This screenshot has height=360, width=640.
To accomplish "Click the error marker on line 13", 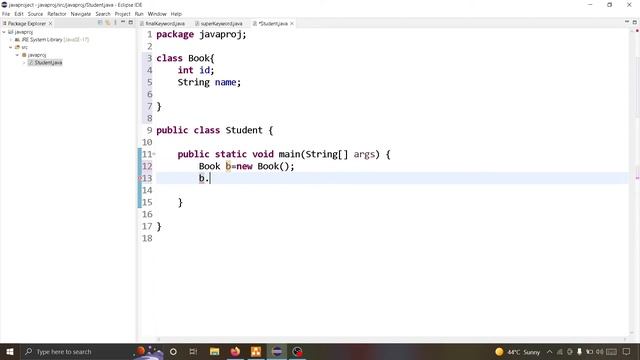I will pos(140,178).
